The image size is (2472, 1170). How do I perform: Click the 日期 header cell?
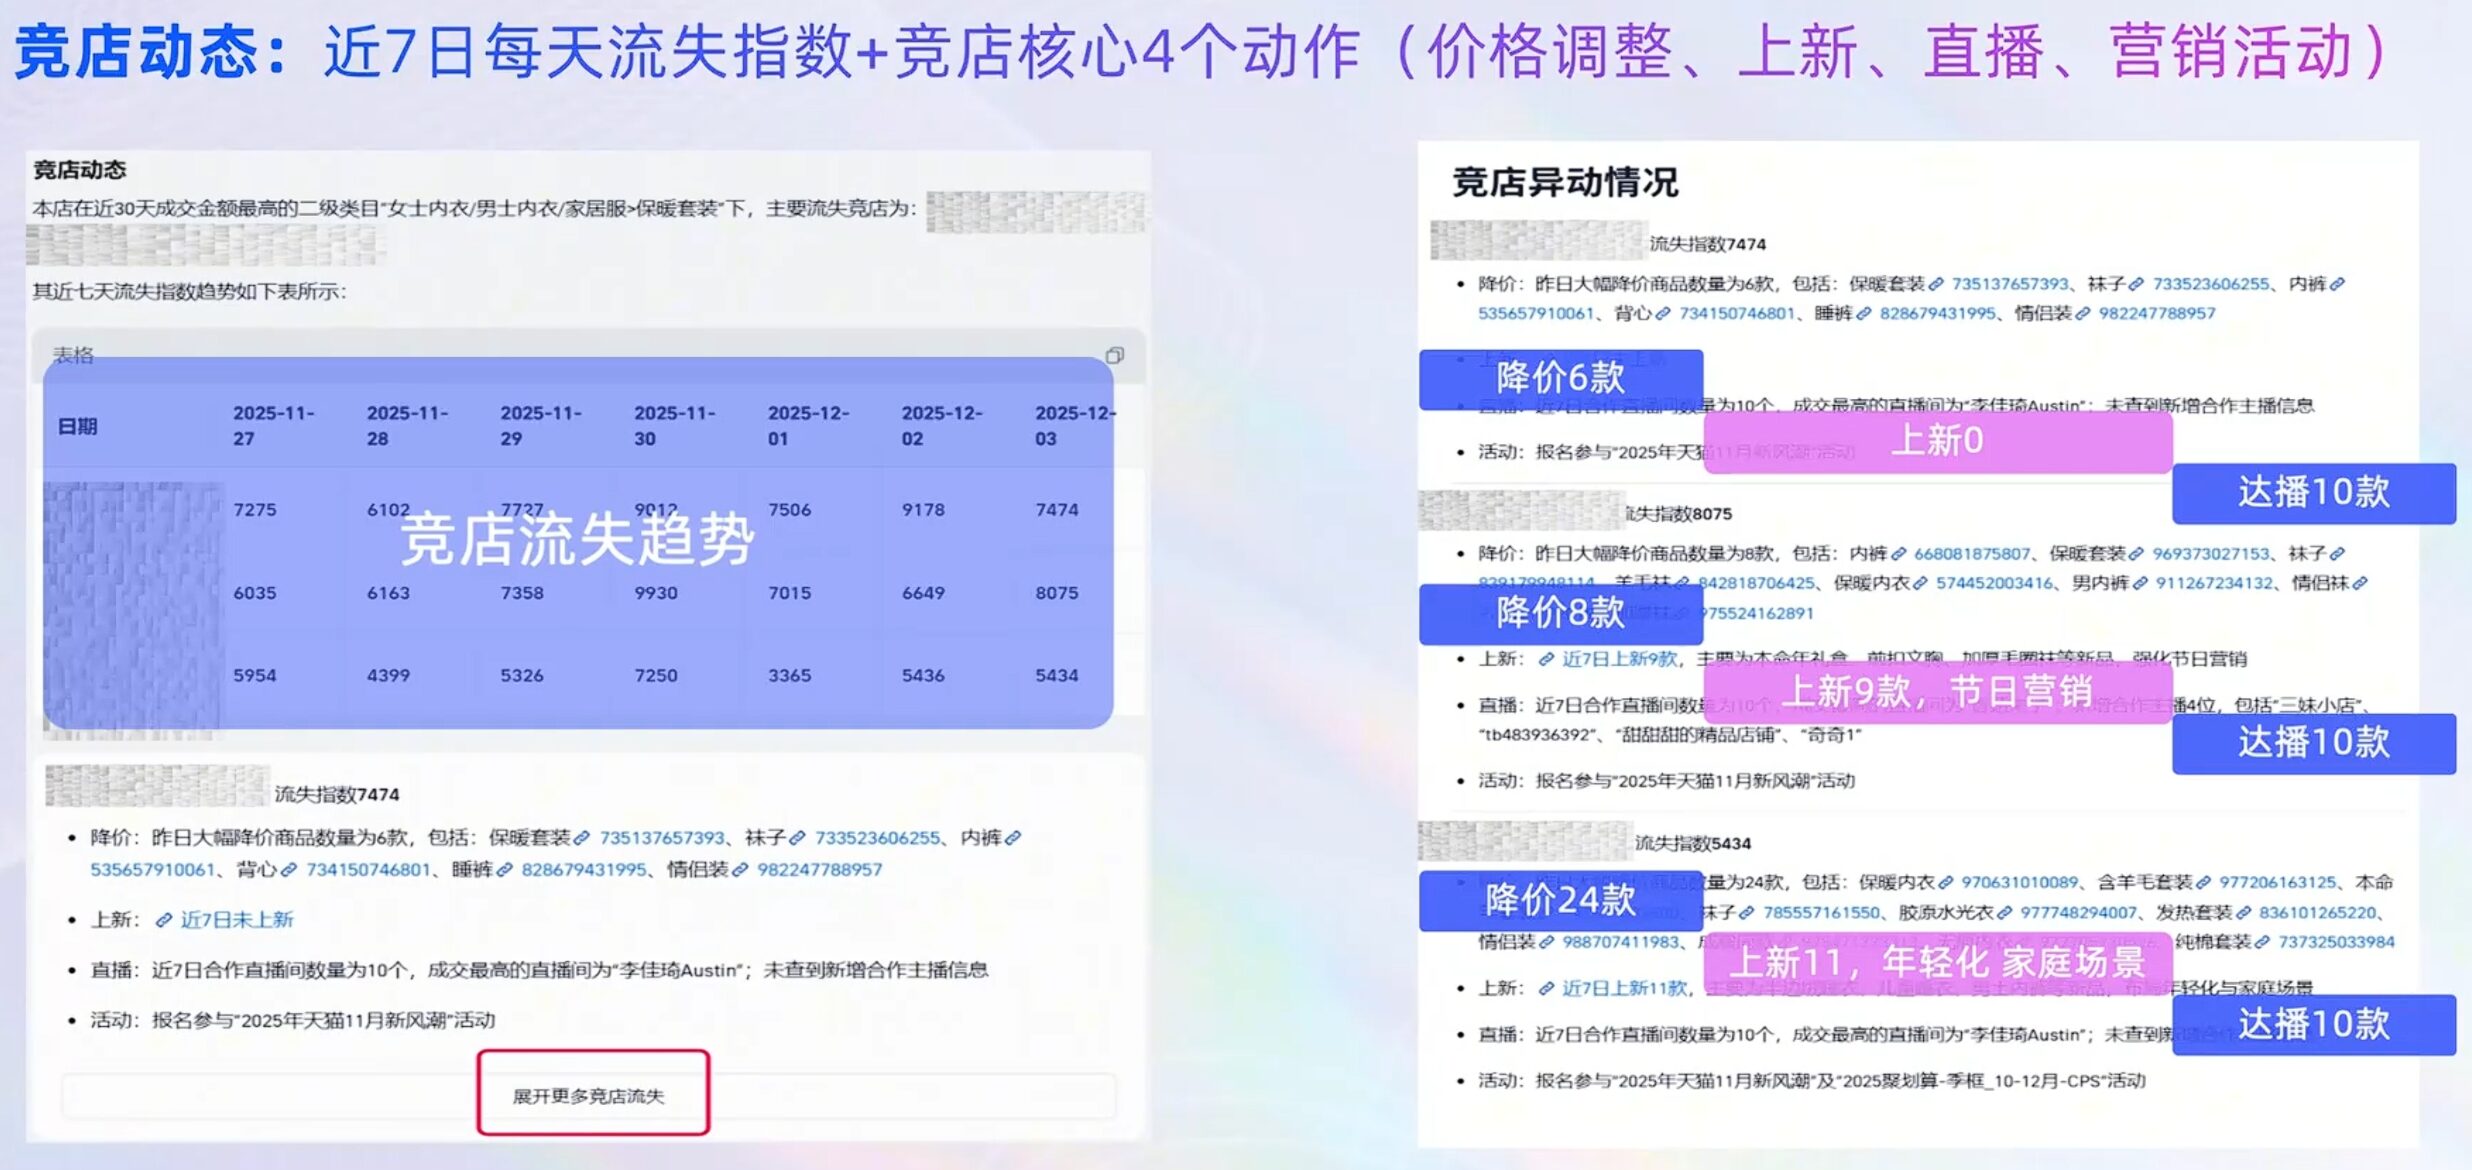pyautogui.click(x=78, y=427)
